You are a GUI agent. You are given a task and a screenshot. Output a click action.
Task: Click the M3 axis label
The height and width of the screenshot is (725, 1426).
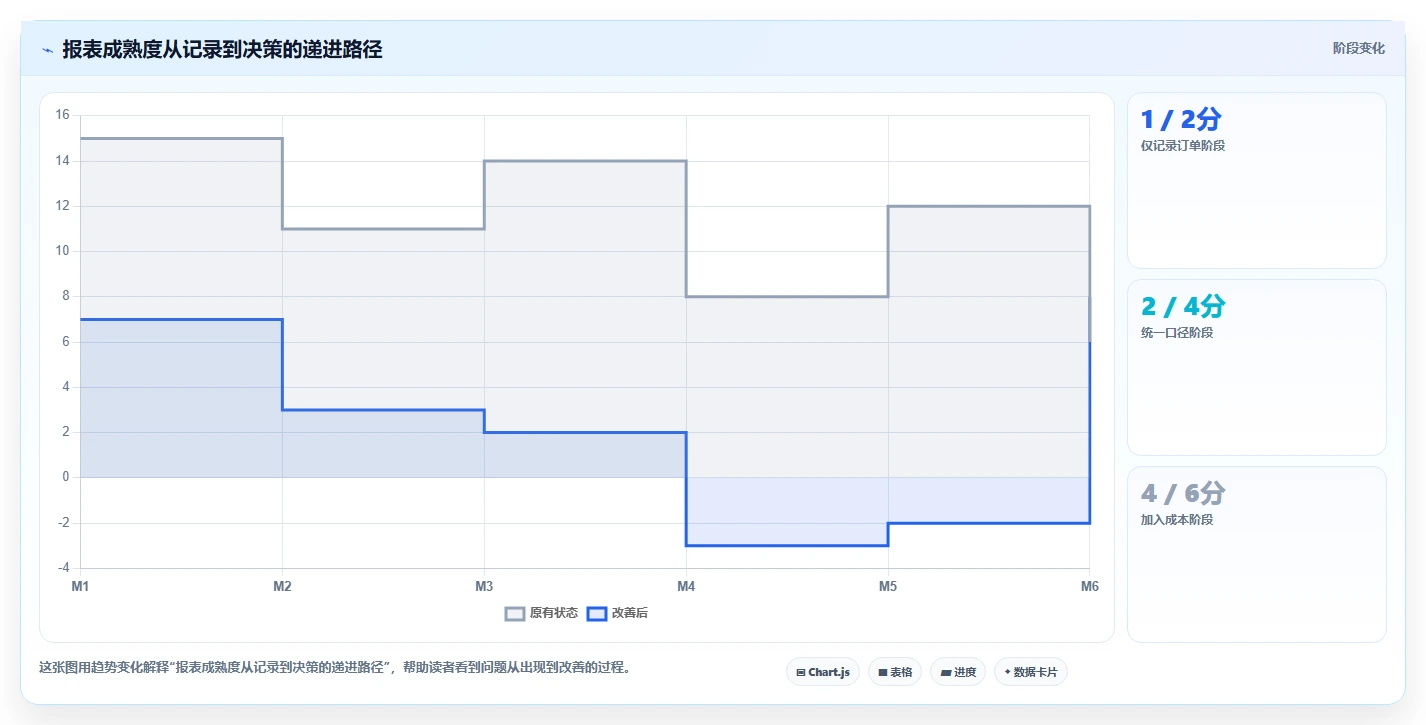[x=484, y=587]
